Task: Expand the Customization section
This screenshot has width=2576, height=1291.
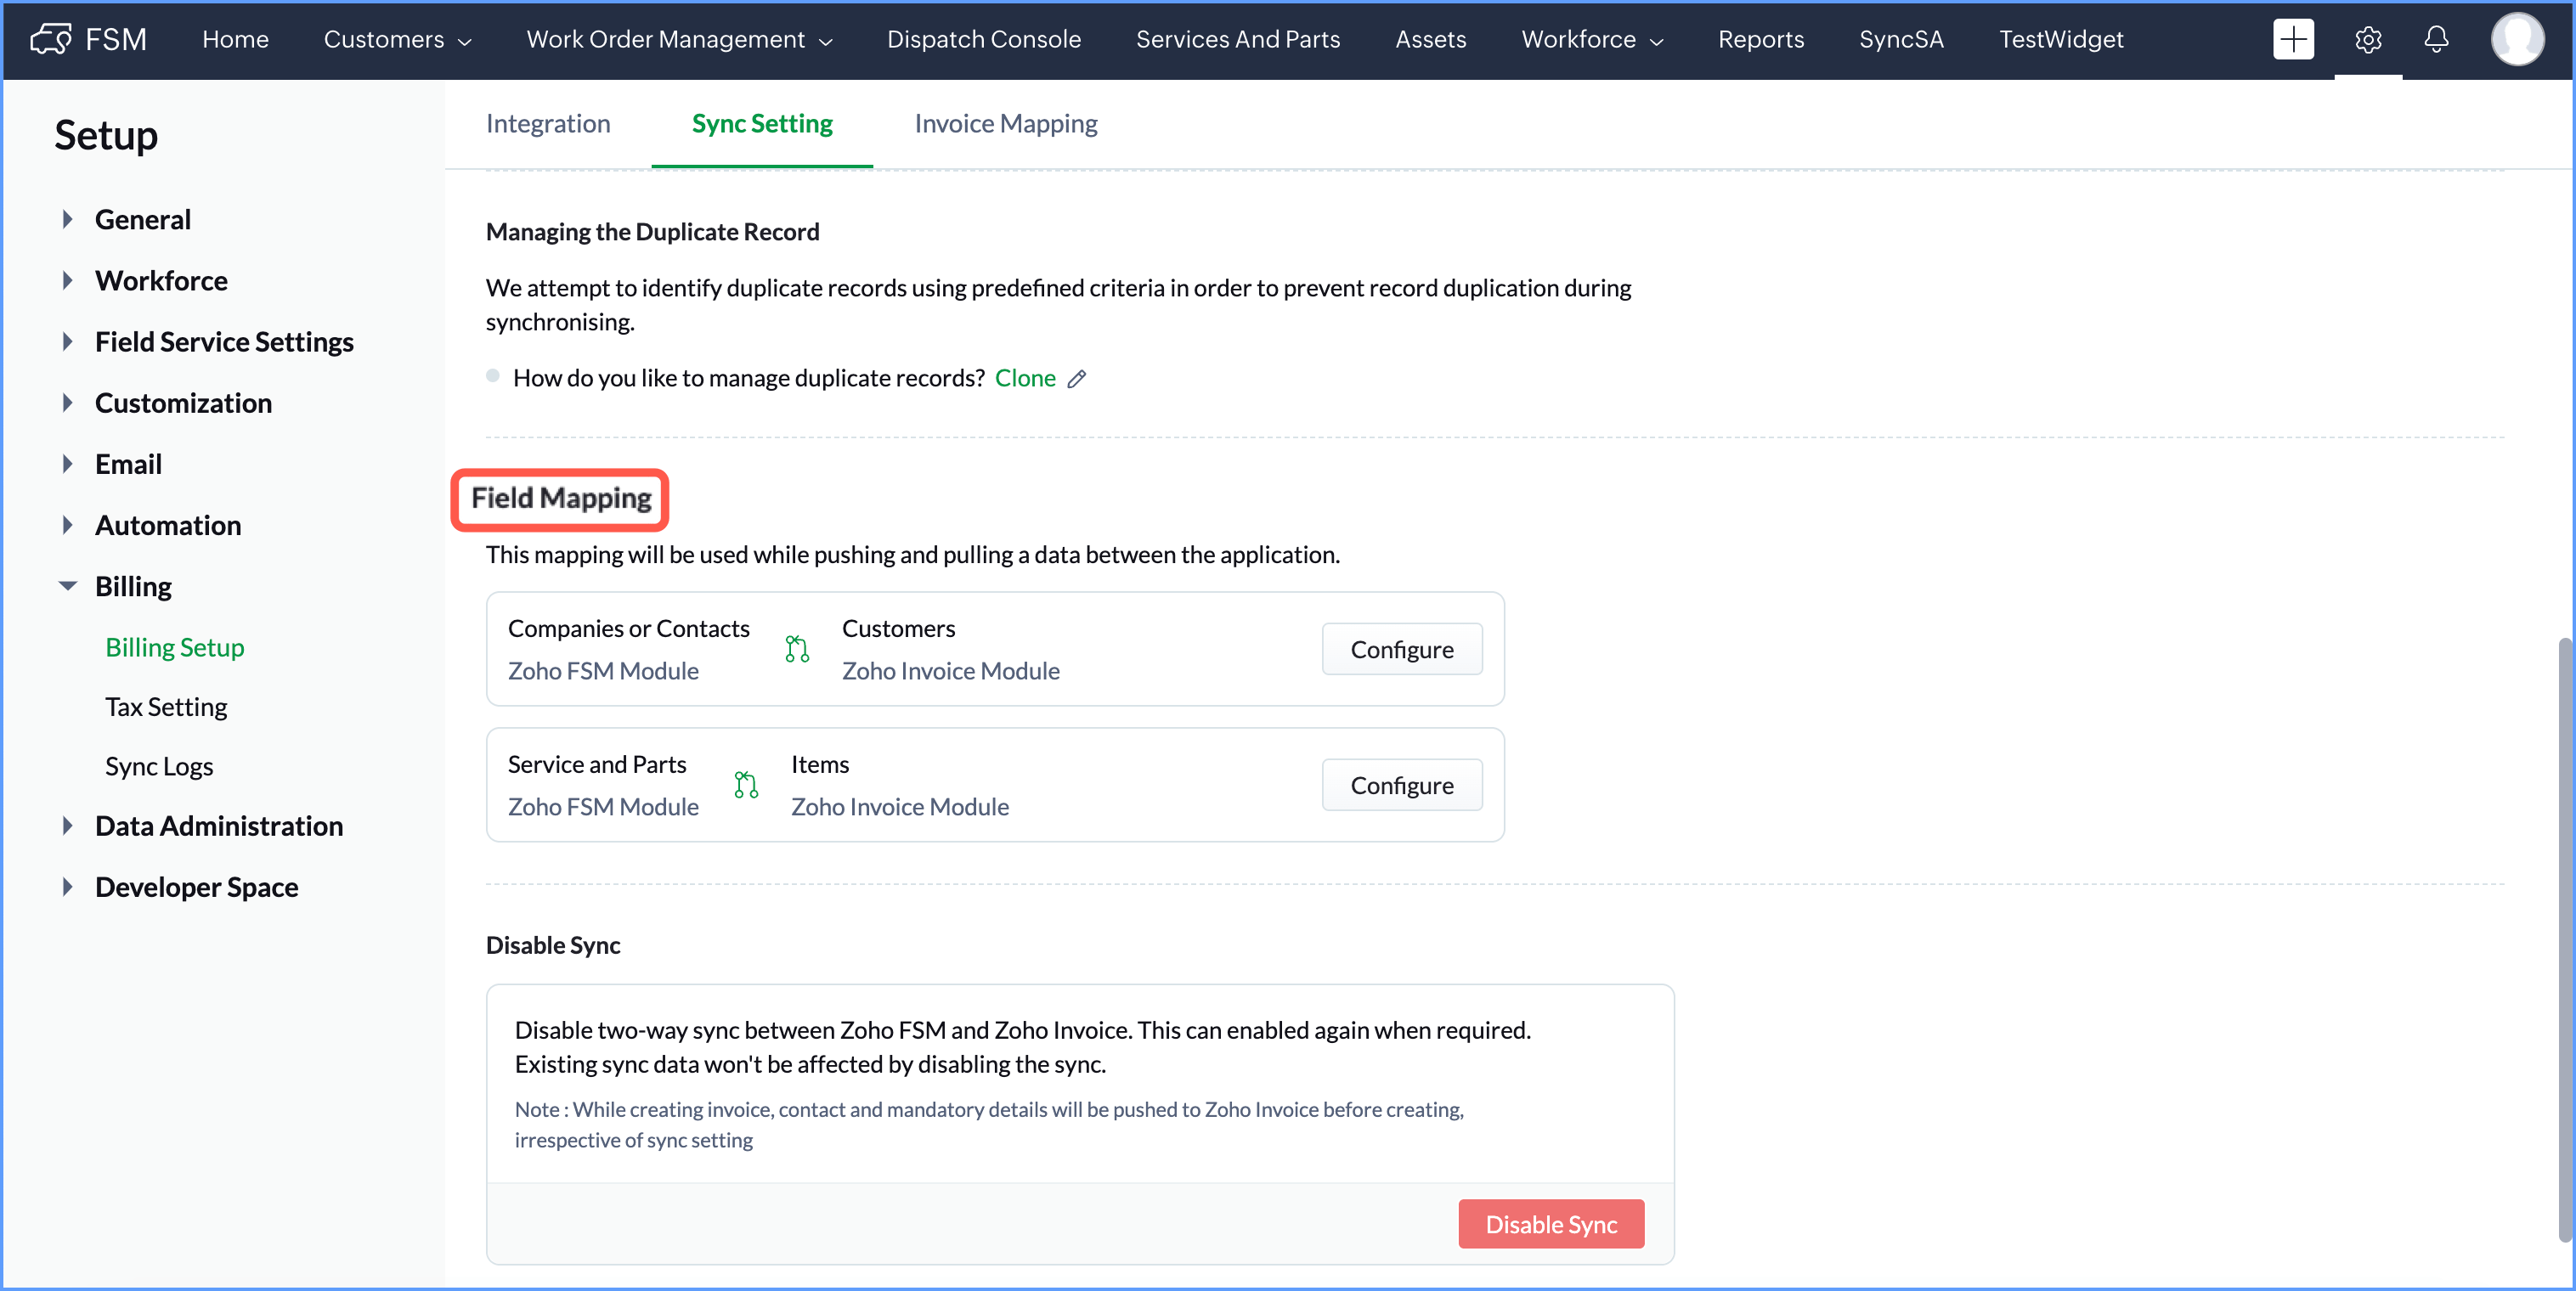Action: (x=67, y=402)
